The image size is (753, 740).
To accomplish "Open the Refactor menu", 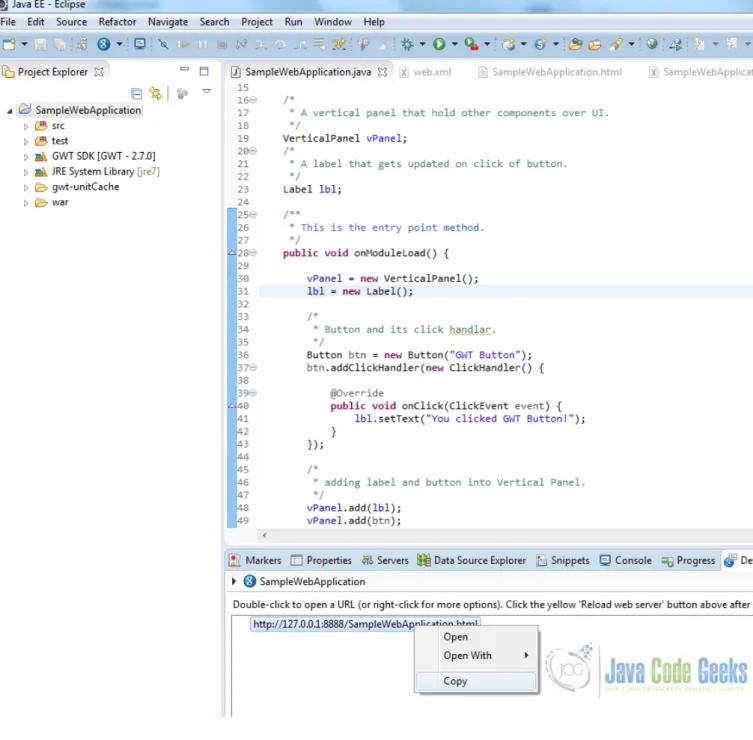I will 117,22.
